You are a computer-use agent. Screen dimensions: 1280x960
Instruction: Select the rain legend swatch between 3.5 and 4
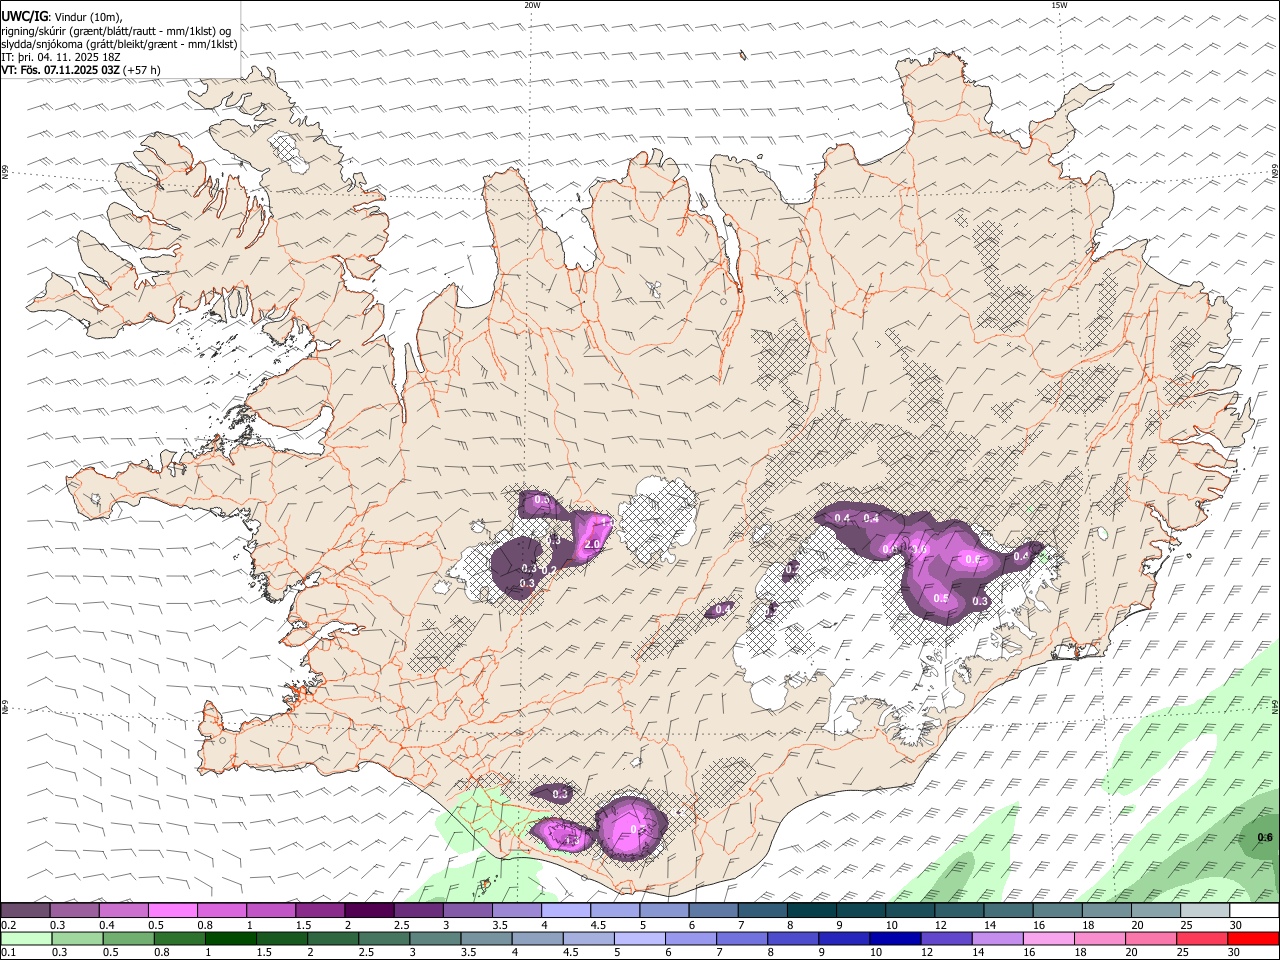[x=486, y=939]
